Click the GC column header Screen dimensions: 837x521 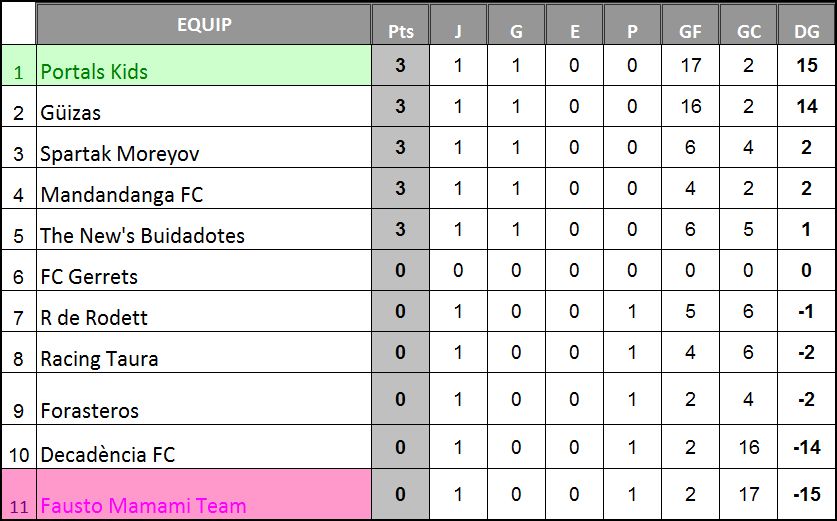click(748, 25)
